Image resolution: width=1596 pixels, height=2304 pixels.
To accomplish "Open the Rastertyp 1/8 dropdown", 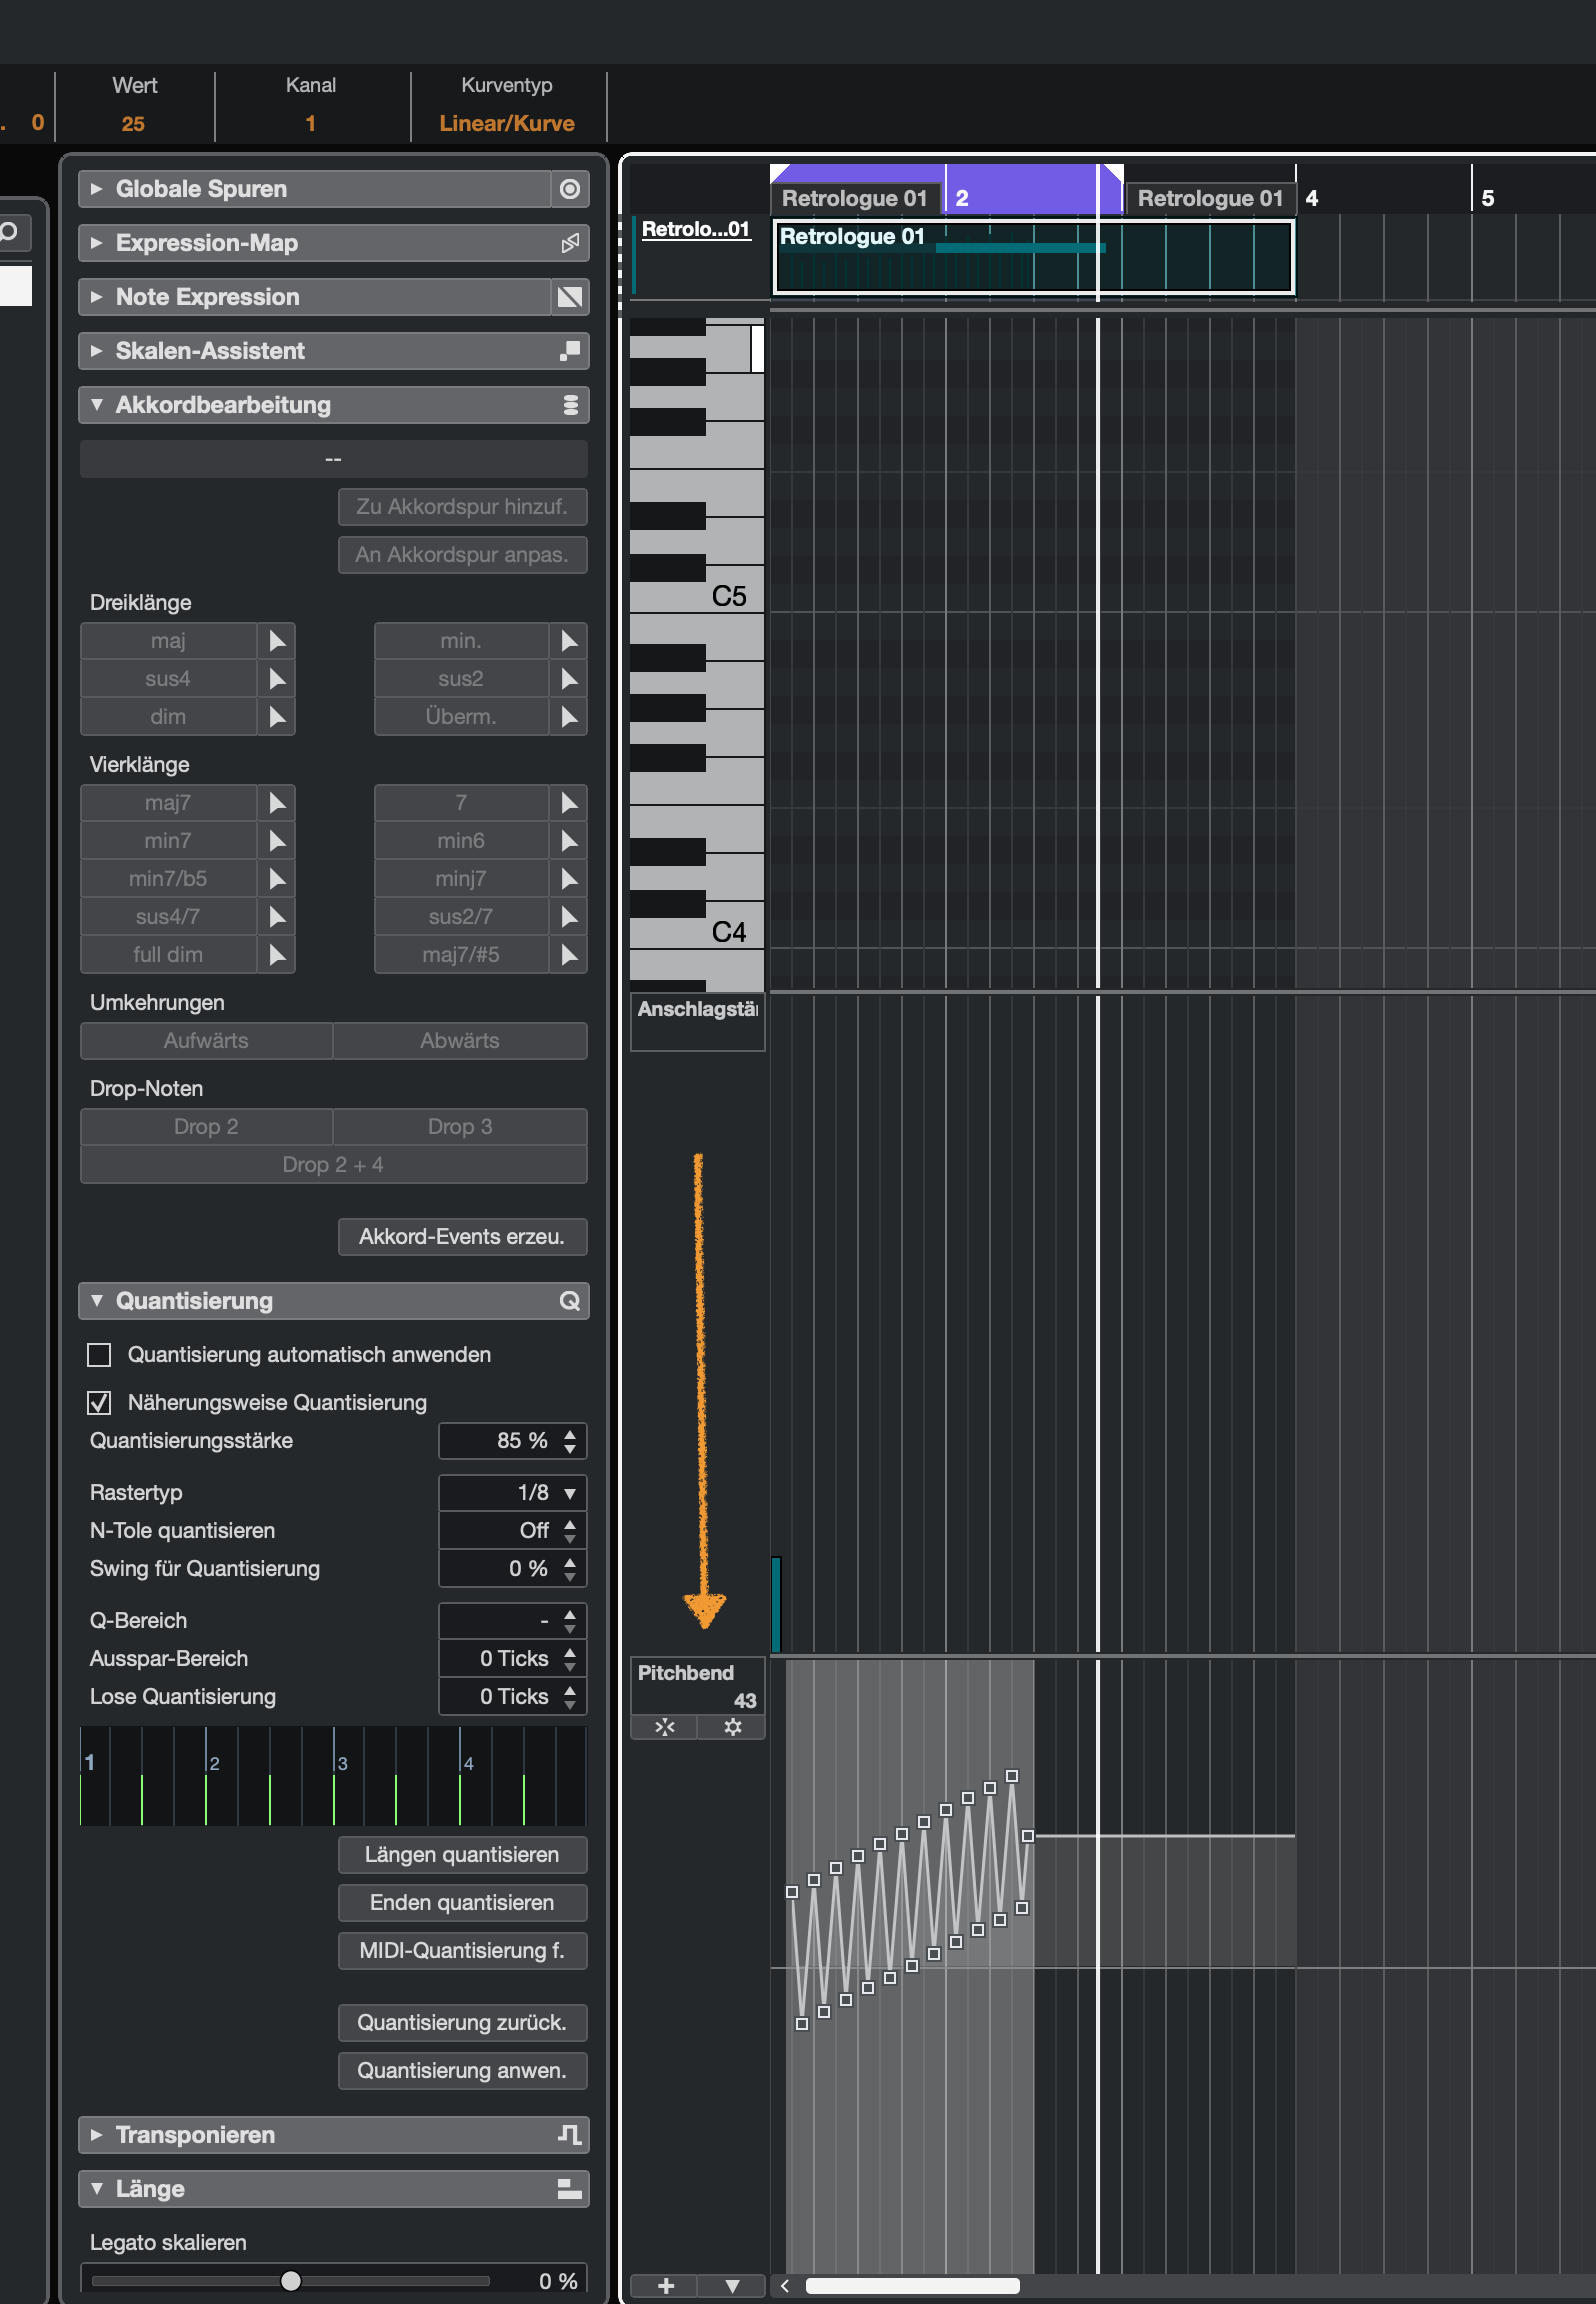I will pyautogui.click(x=512, y=1493).
